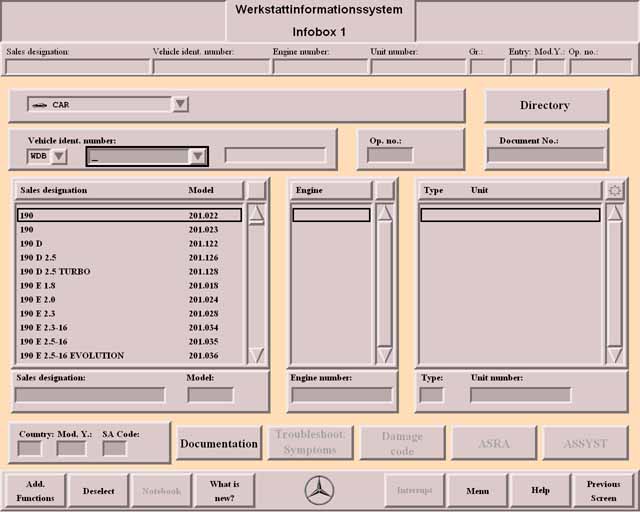
Task: Focus the Engine number field below Engine list
Action: pyautogui.click(x=342, y=395)
